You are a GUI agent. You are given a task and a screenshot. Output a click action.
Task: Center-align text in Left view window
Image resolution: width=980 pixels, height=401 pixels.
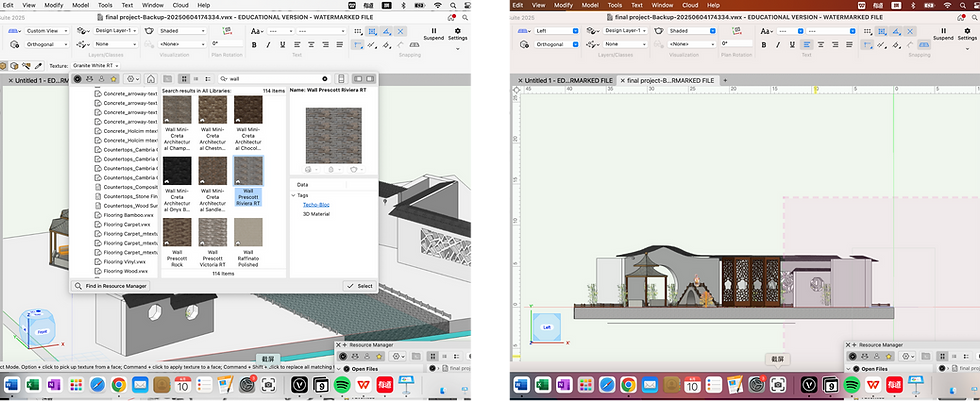(x=821, y=44)
